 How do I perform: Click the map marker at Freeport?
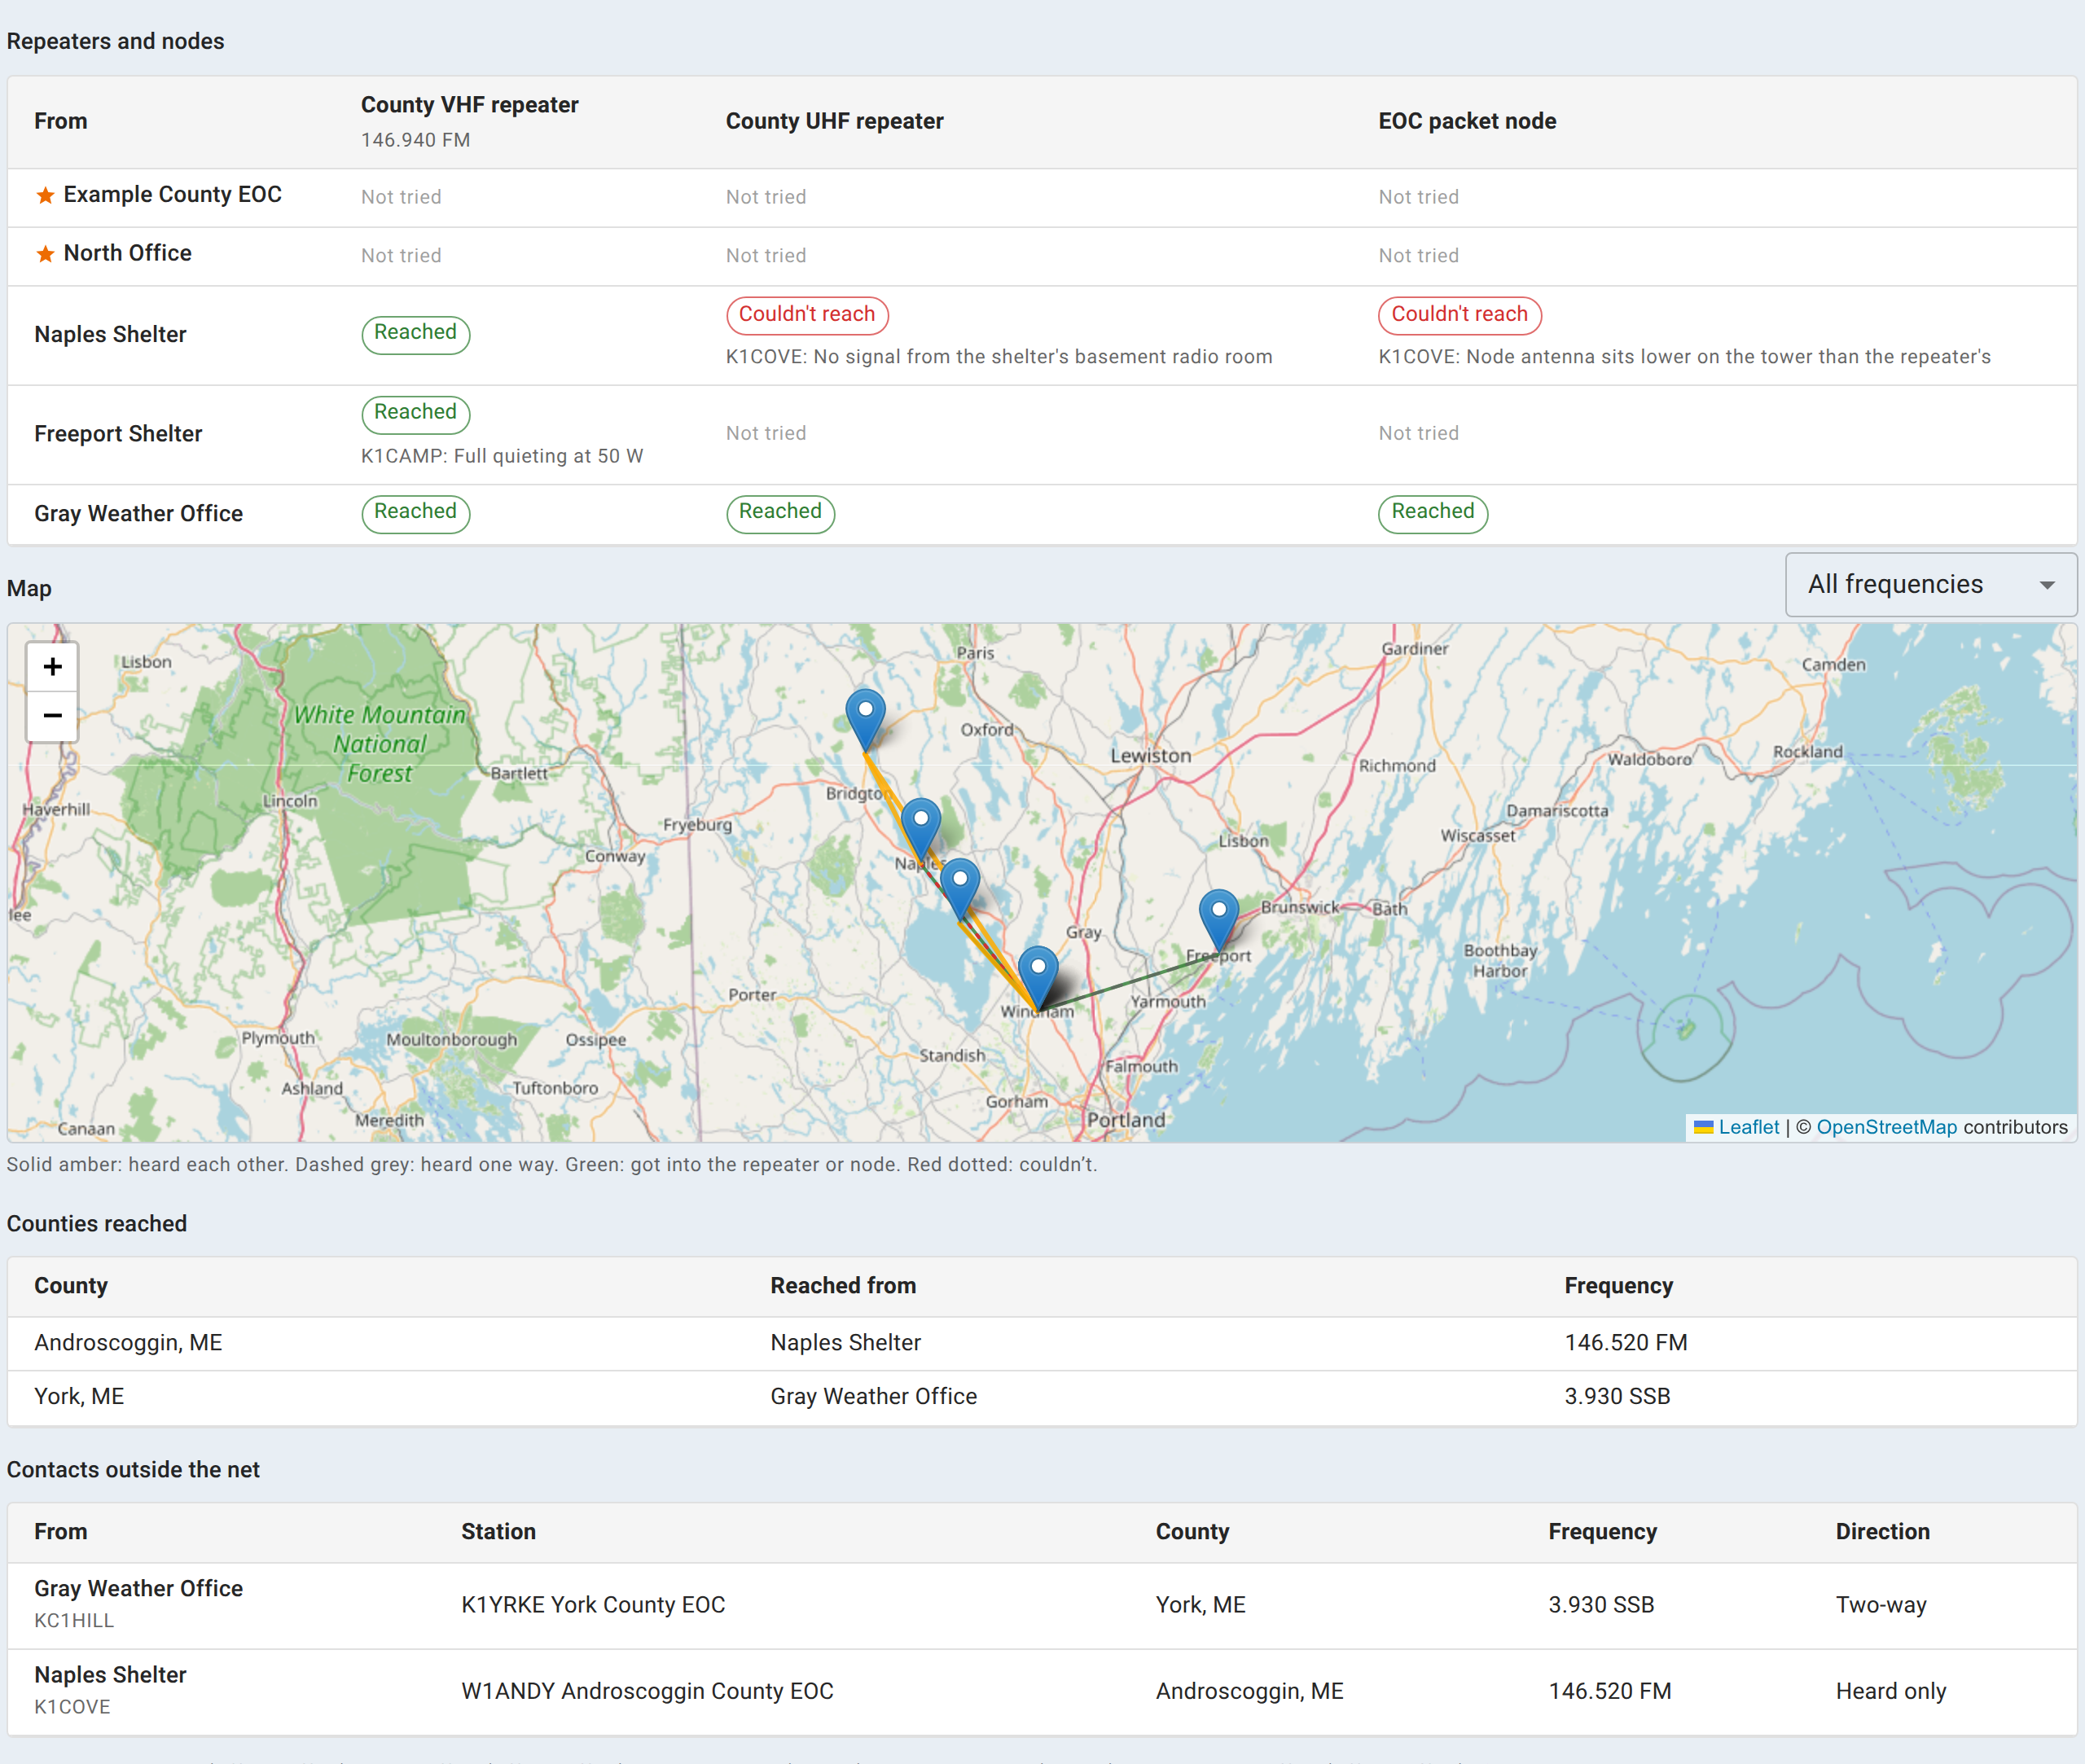tap(1218, 920)
